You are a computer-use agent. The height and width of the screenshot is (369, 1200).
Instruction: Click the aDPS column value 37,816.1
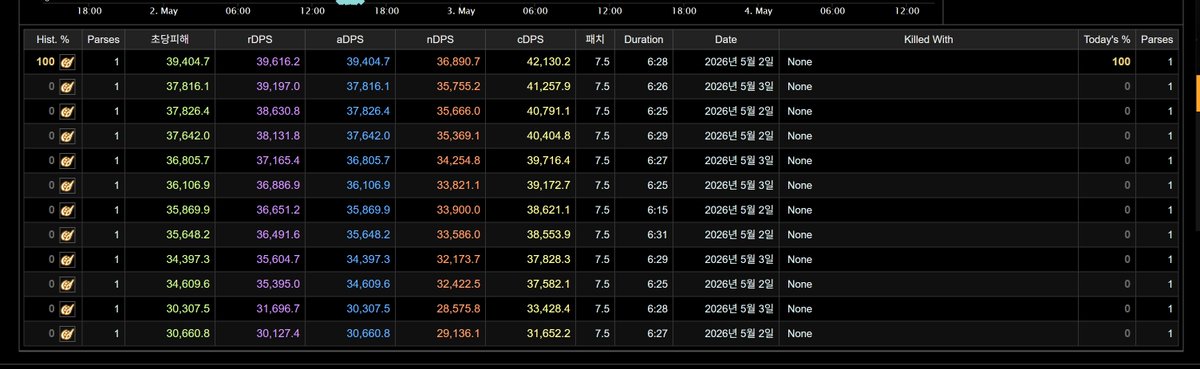[x=369, y=87]
